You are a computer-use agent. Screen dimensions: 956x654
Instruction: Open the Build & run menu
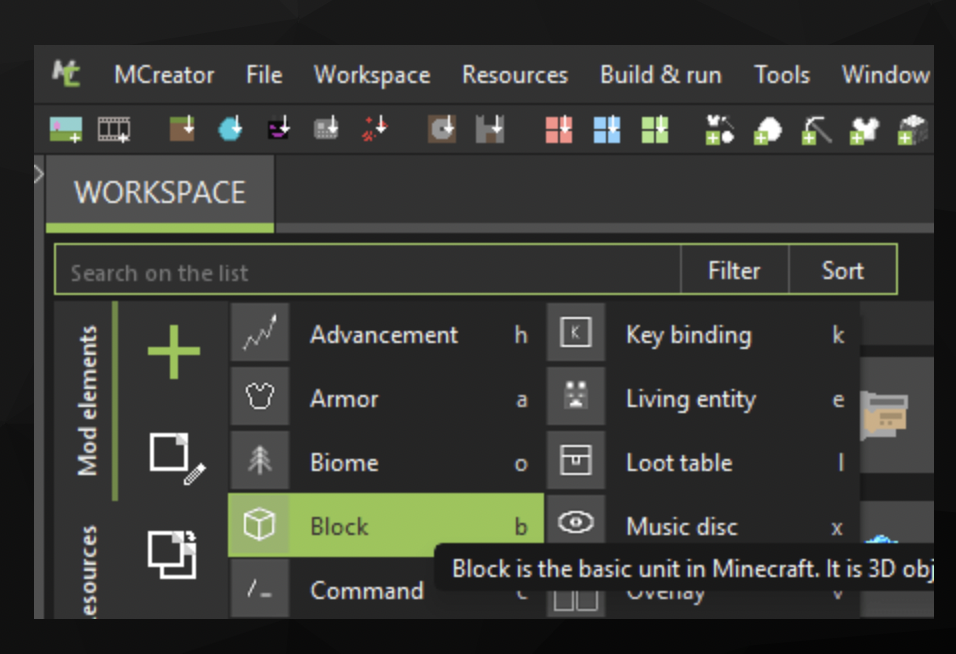pos(661,75)
